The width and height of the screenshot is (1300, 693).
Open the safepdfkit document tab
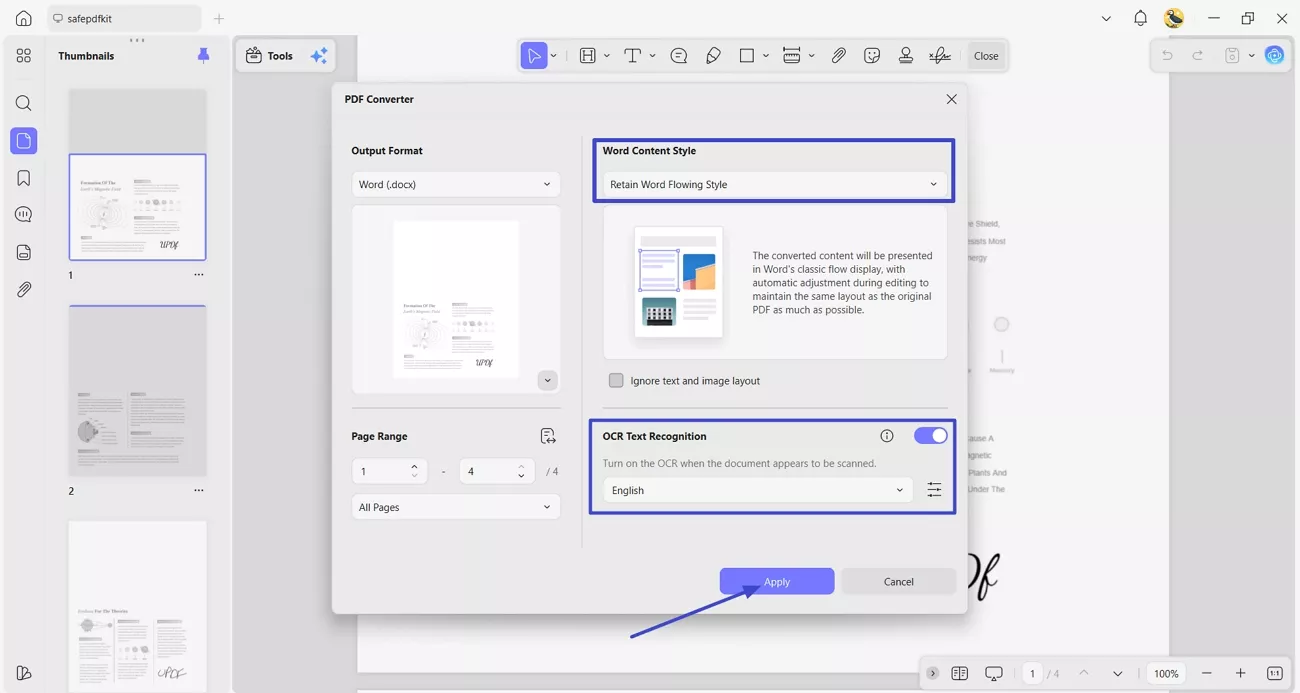(123, 18)
